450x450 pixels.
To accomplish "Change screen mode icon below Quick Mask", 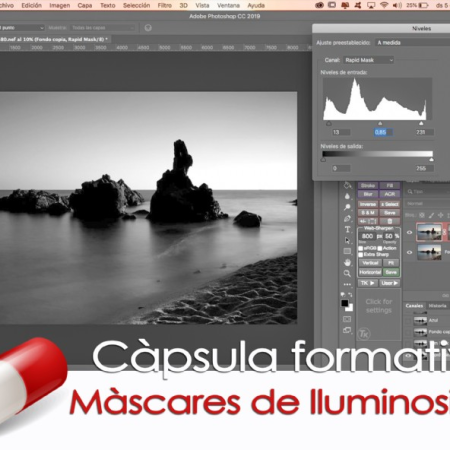I will [347, 330].
